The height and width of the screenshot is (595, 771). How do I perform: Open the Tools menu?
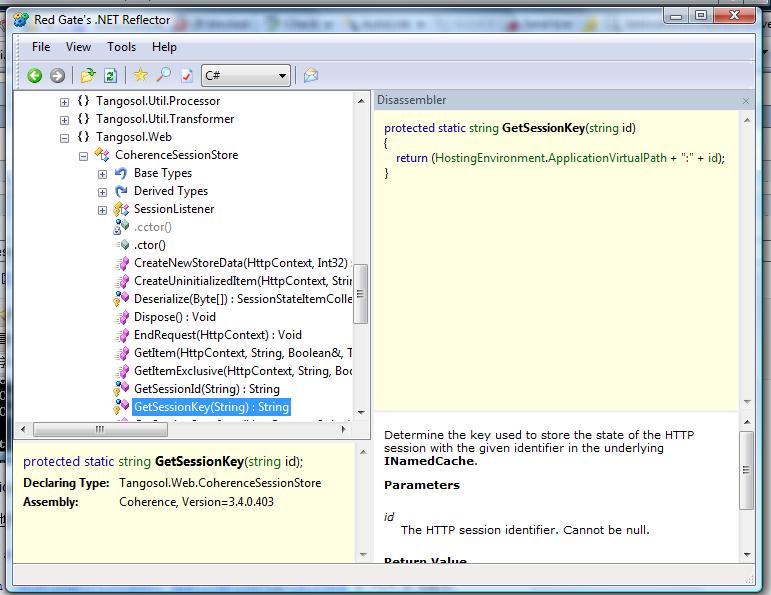[x=121, y=47]
